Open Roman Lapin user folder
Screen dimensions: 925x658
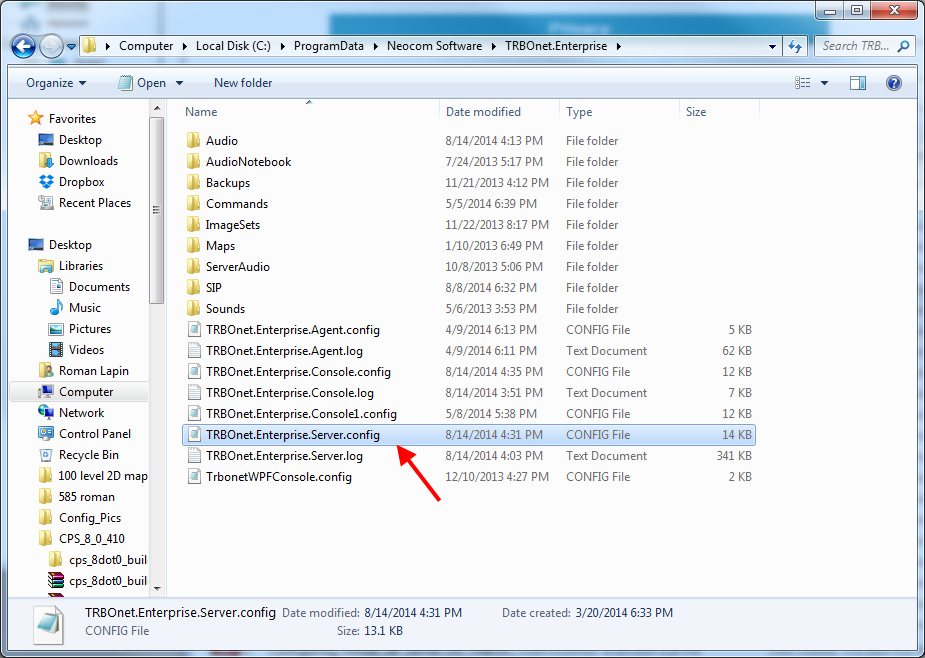(93, 371)
